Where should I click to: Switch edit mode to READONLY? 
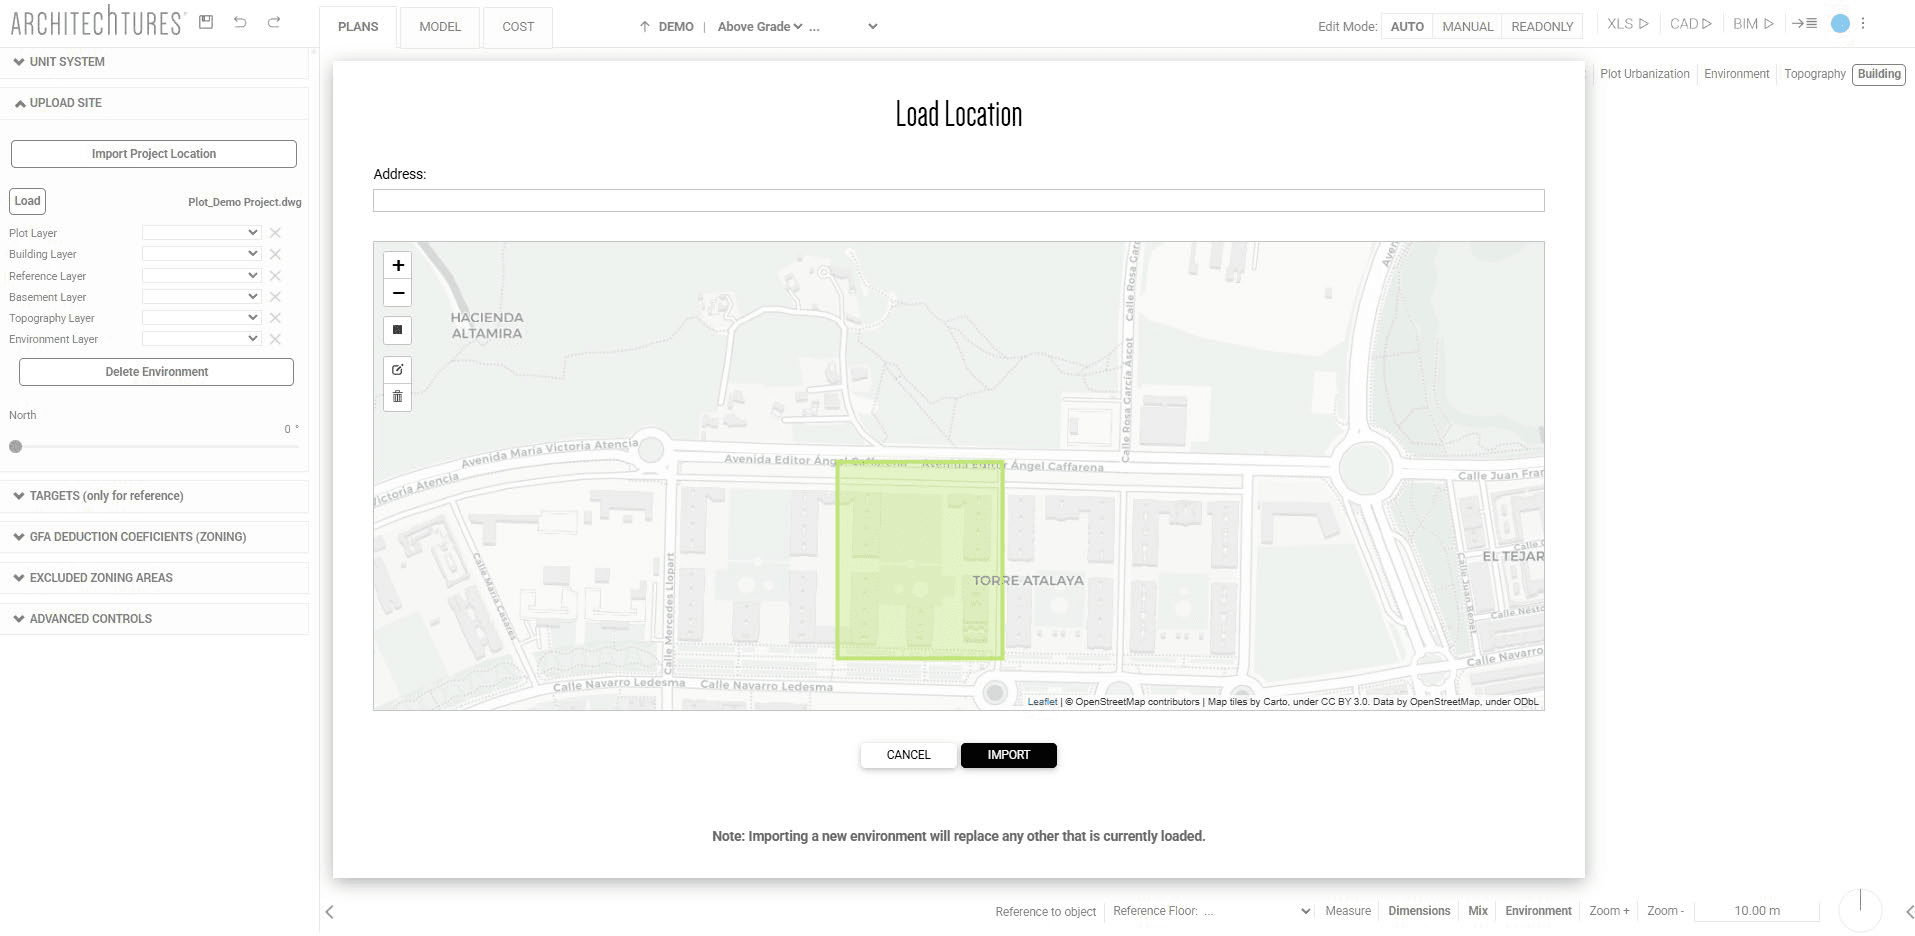1542,26
